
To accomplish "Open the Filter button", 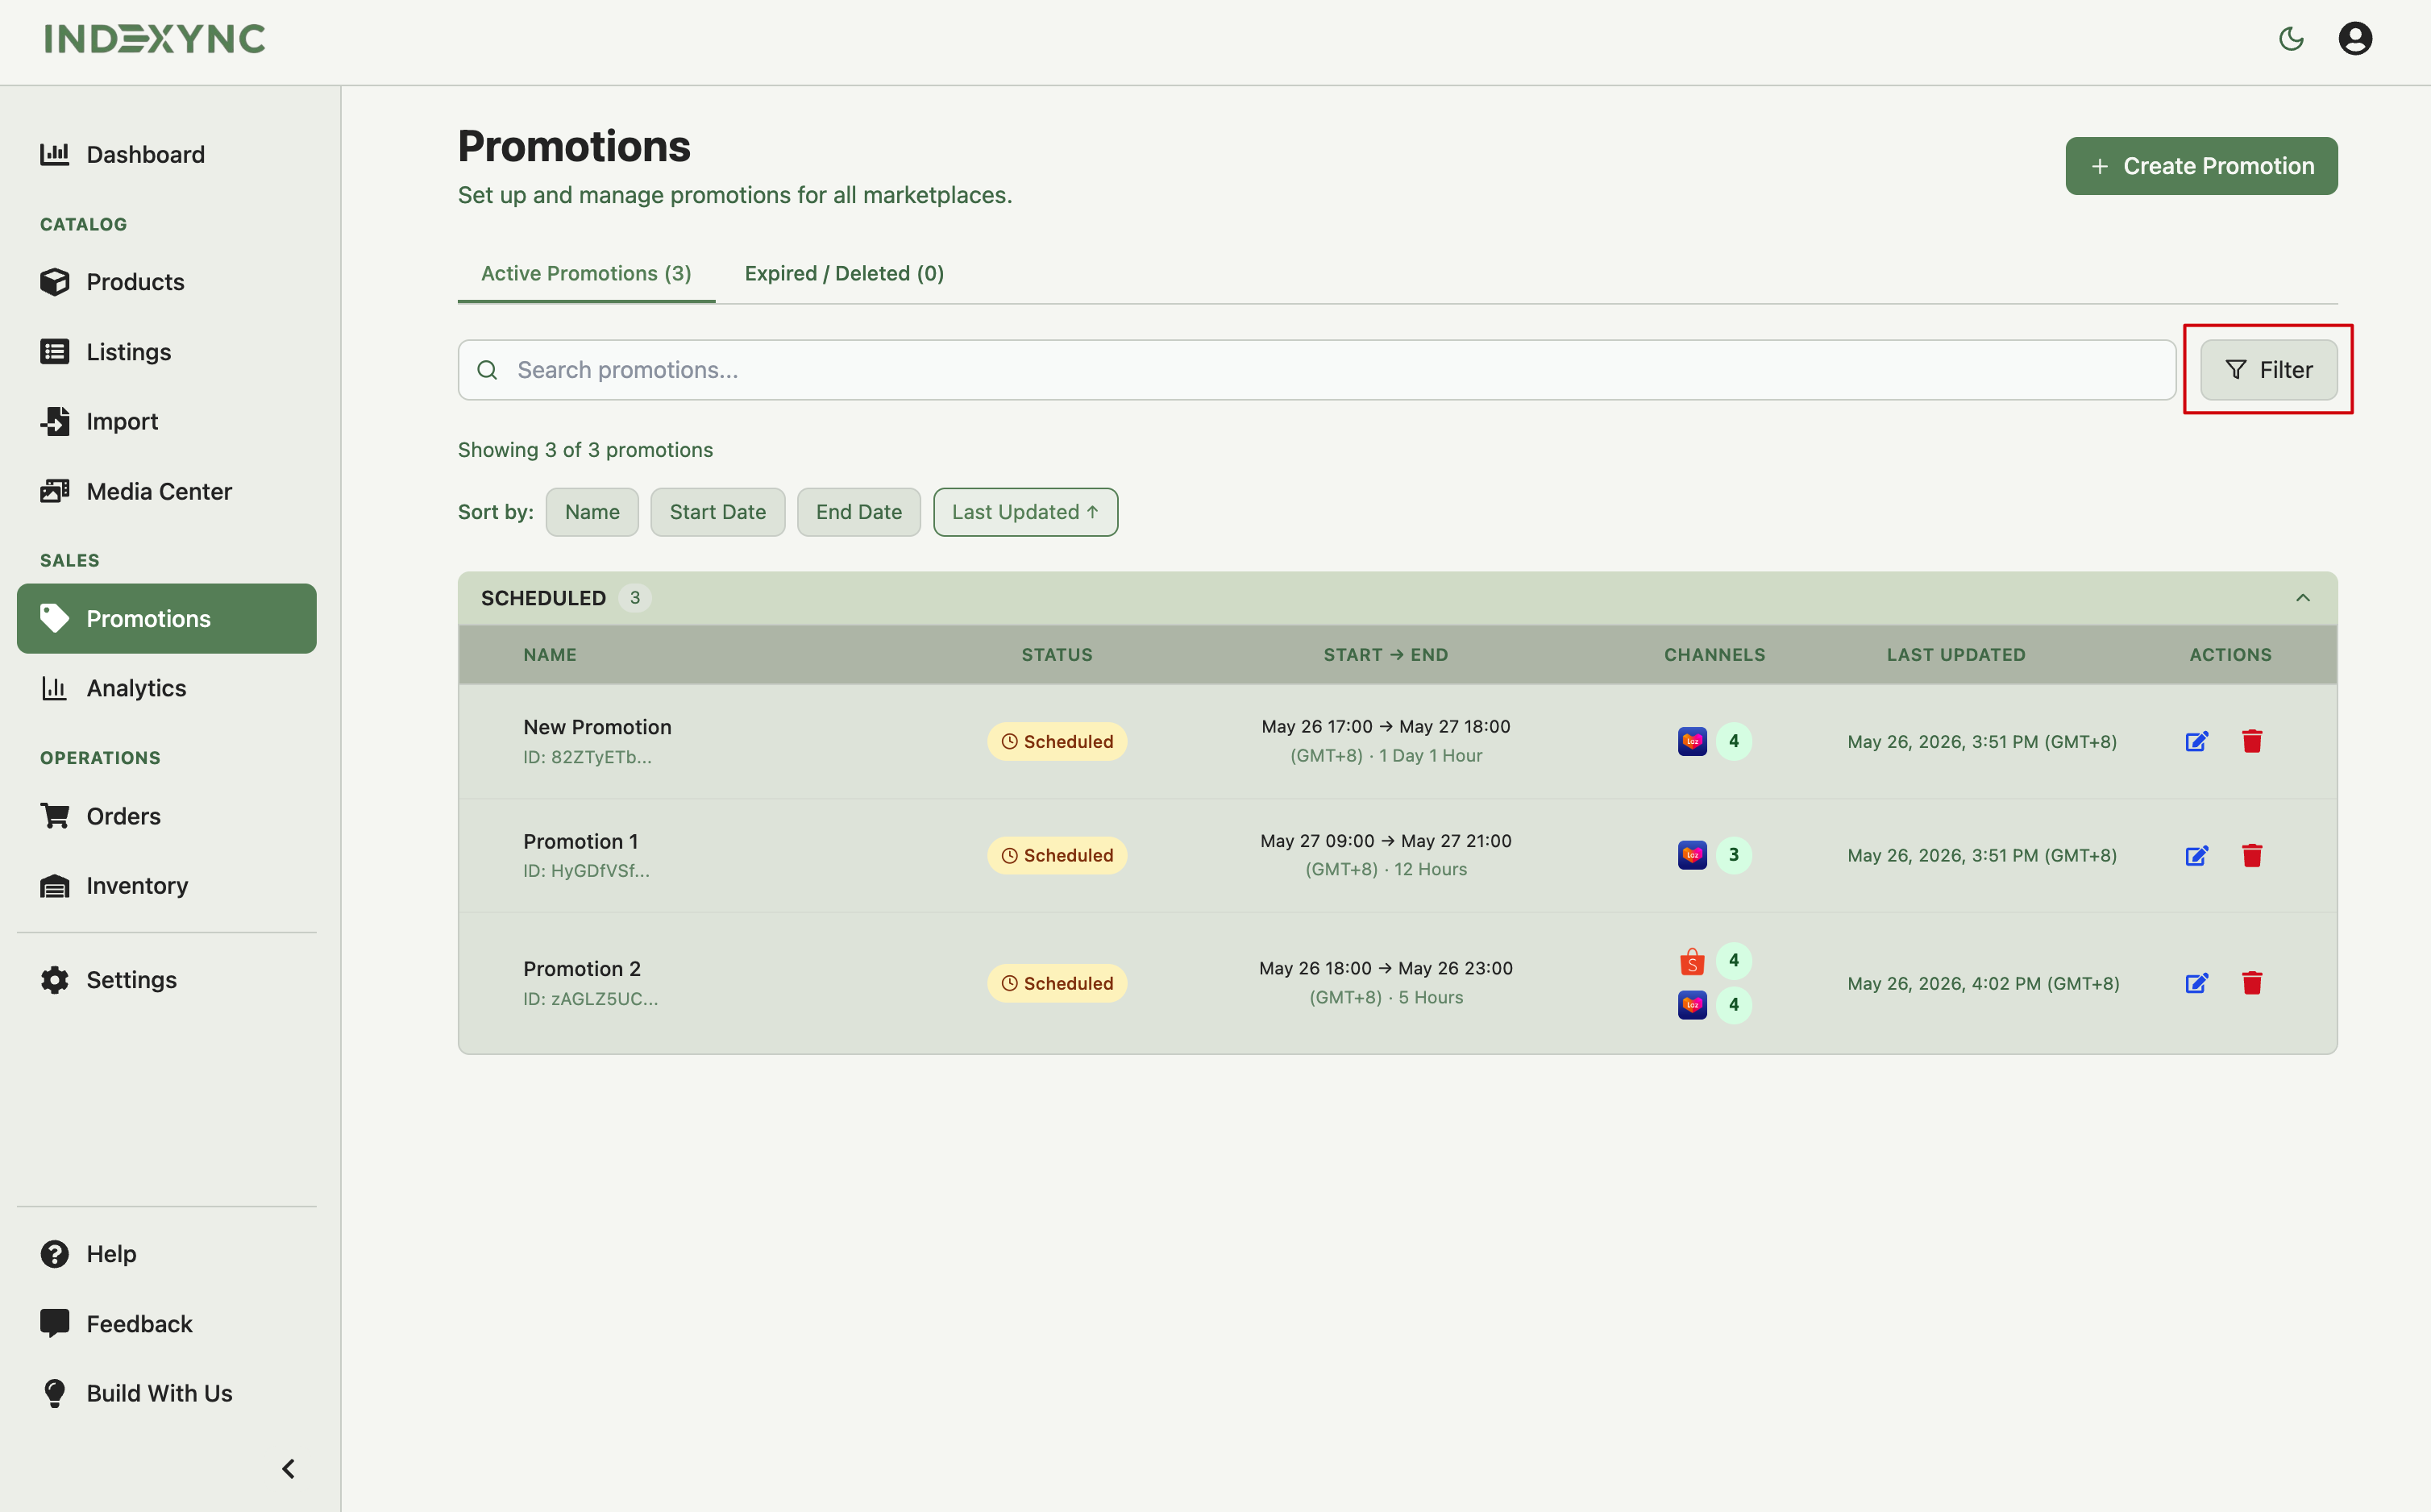I will 2268,370.
